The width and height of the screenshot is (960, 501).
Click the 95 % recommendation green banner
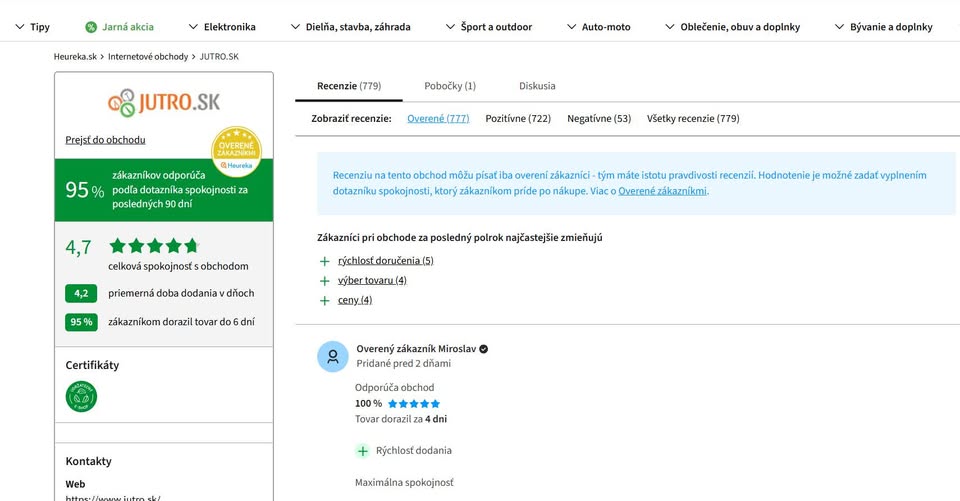(x=164, y=190)
